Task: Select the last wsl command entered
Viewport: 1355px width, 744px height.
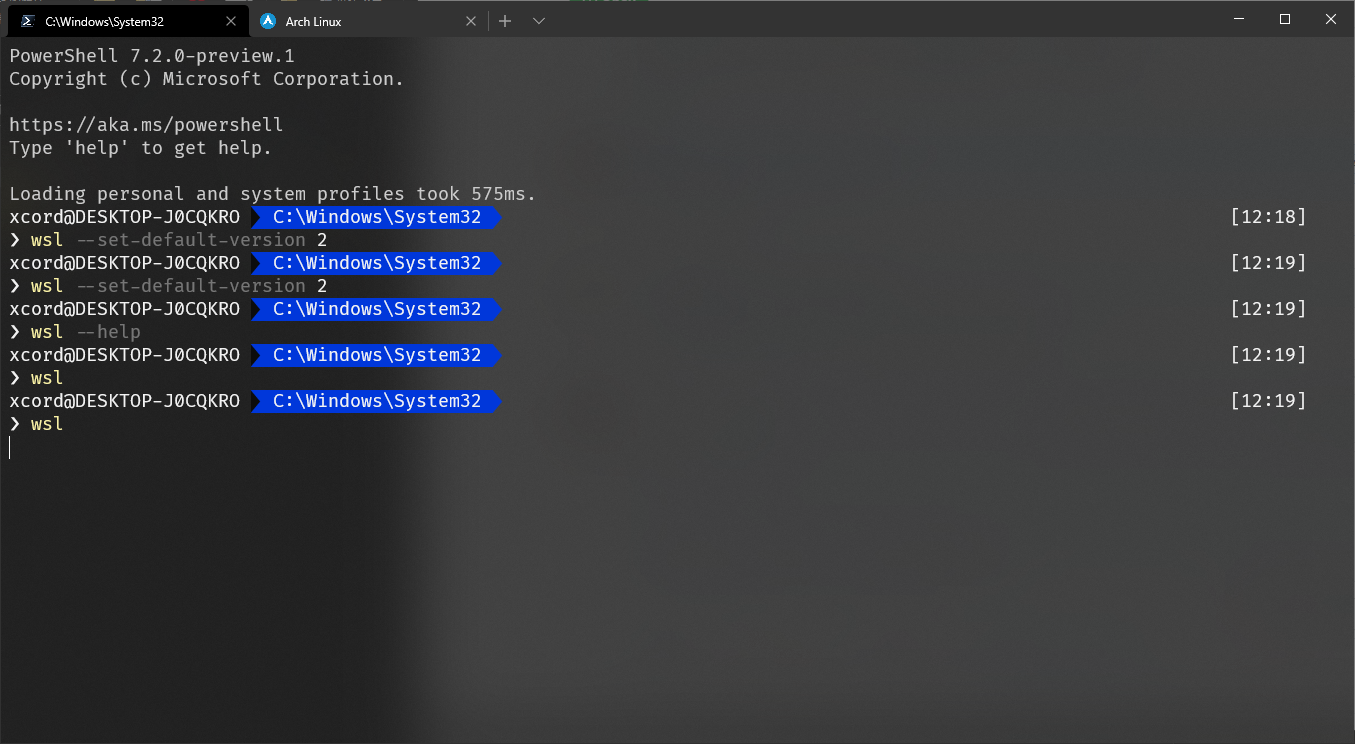Action: [45, 423]
